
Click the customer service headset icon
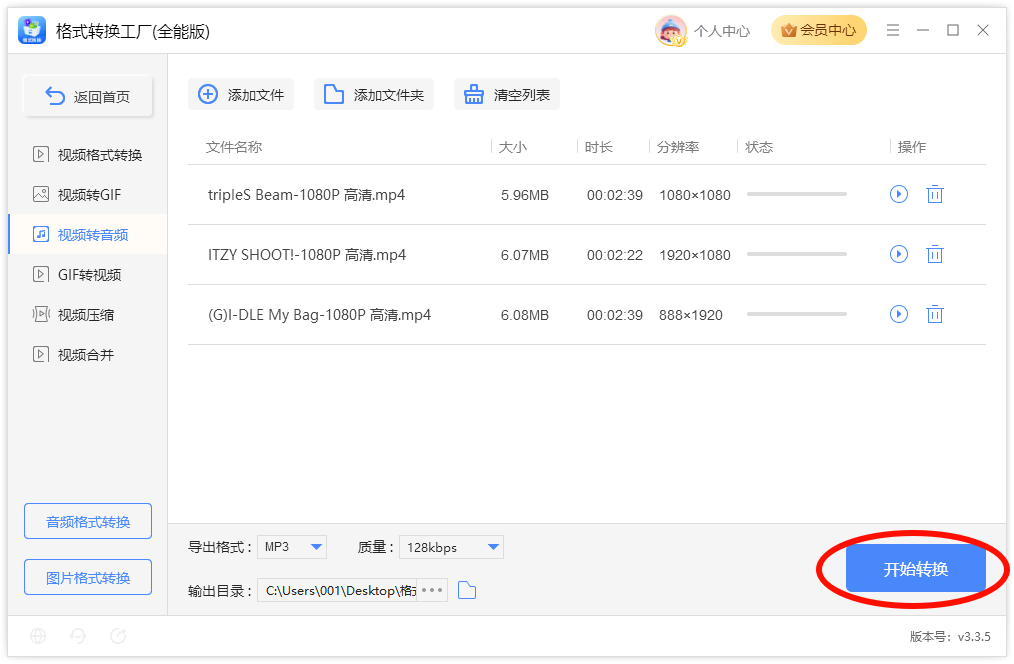coord(78,636)
